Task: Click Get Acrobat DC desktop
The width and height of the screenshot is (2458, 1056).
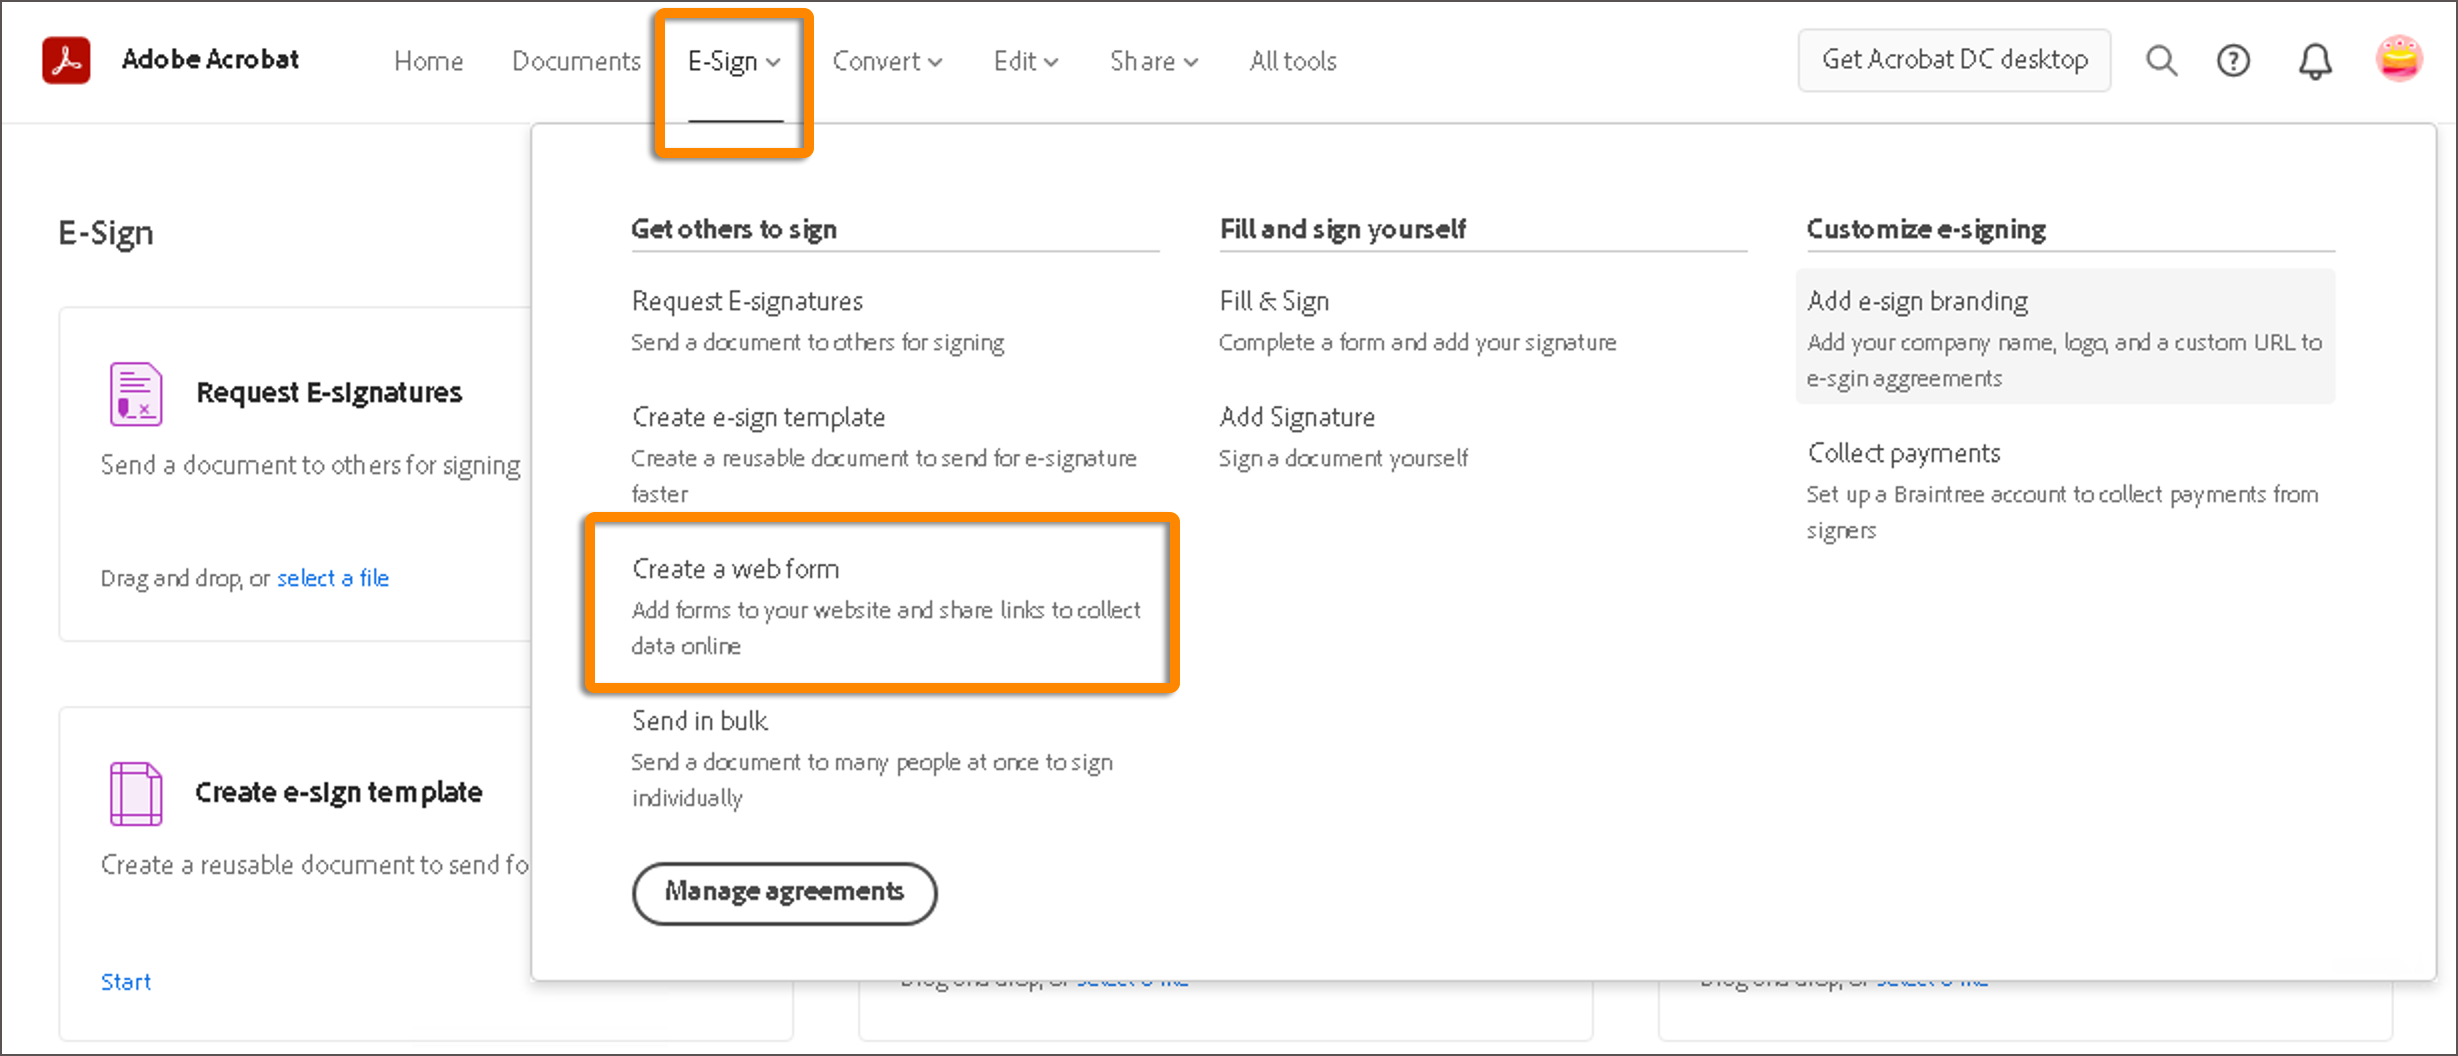Action: [x=1954, y=59]
